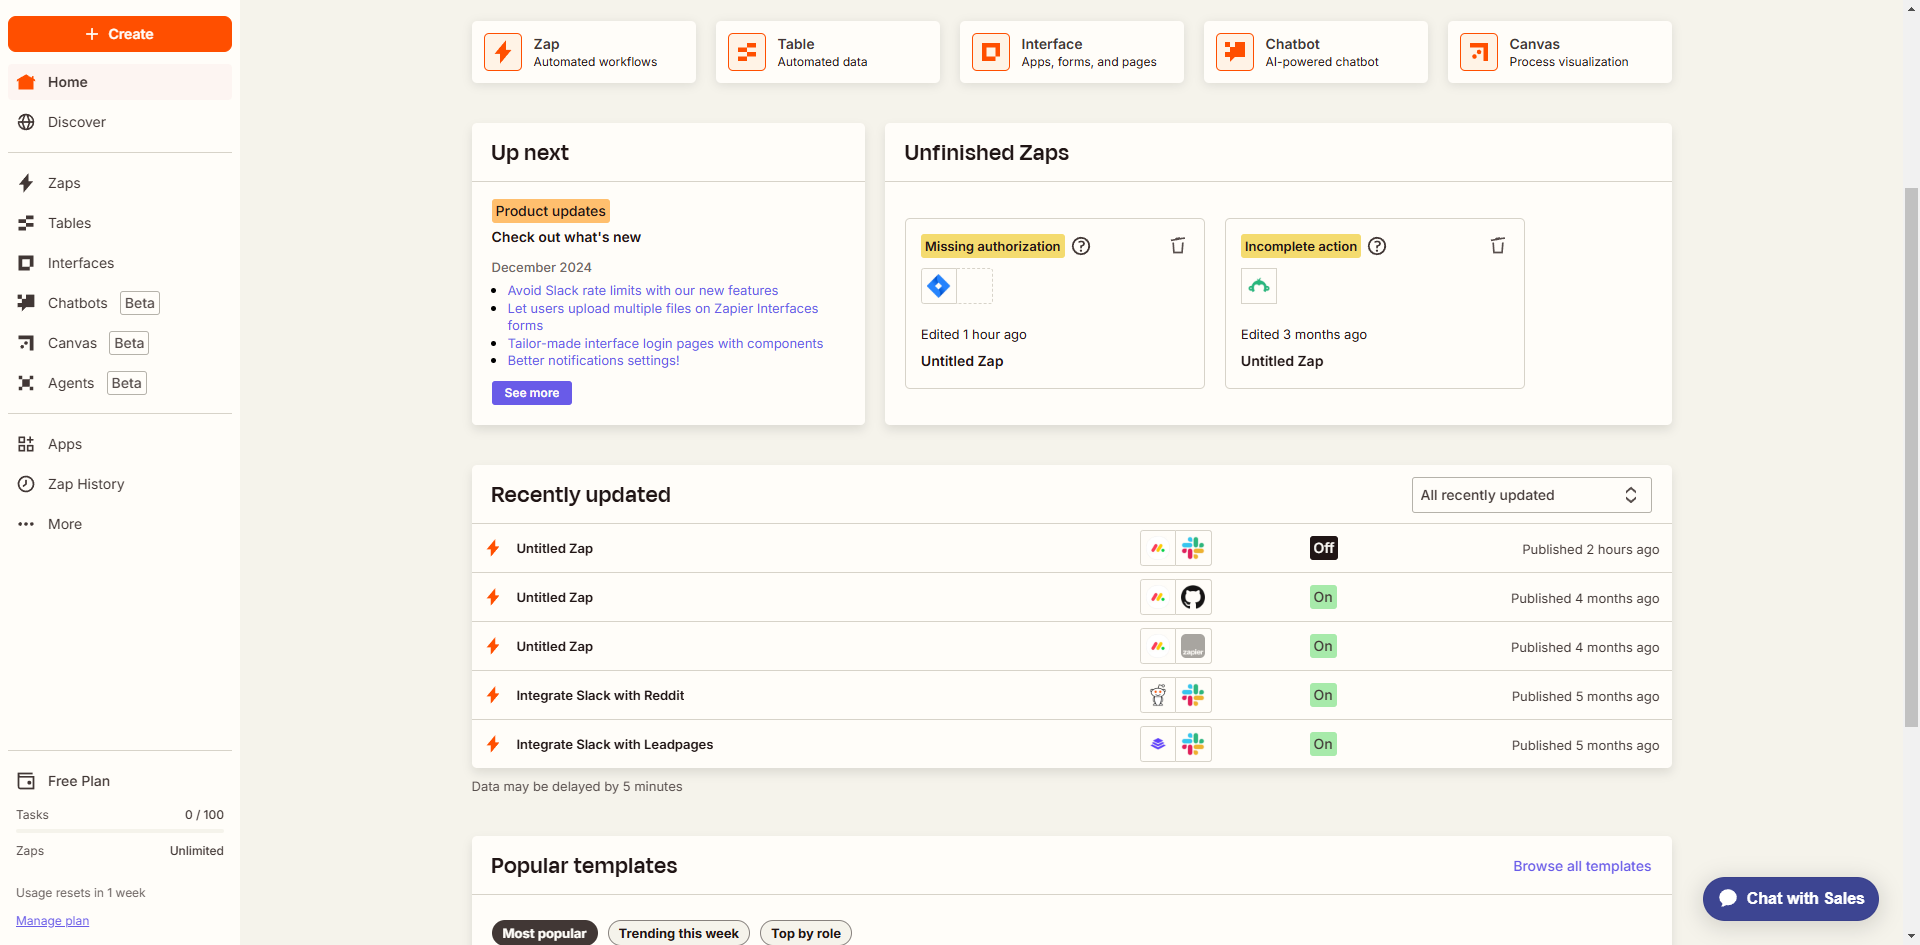This screenshot has height=945, width=1920.
Task: Click the Manage plan link
Action: [52, 921]
